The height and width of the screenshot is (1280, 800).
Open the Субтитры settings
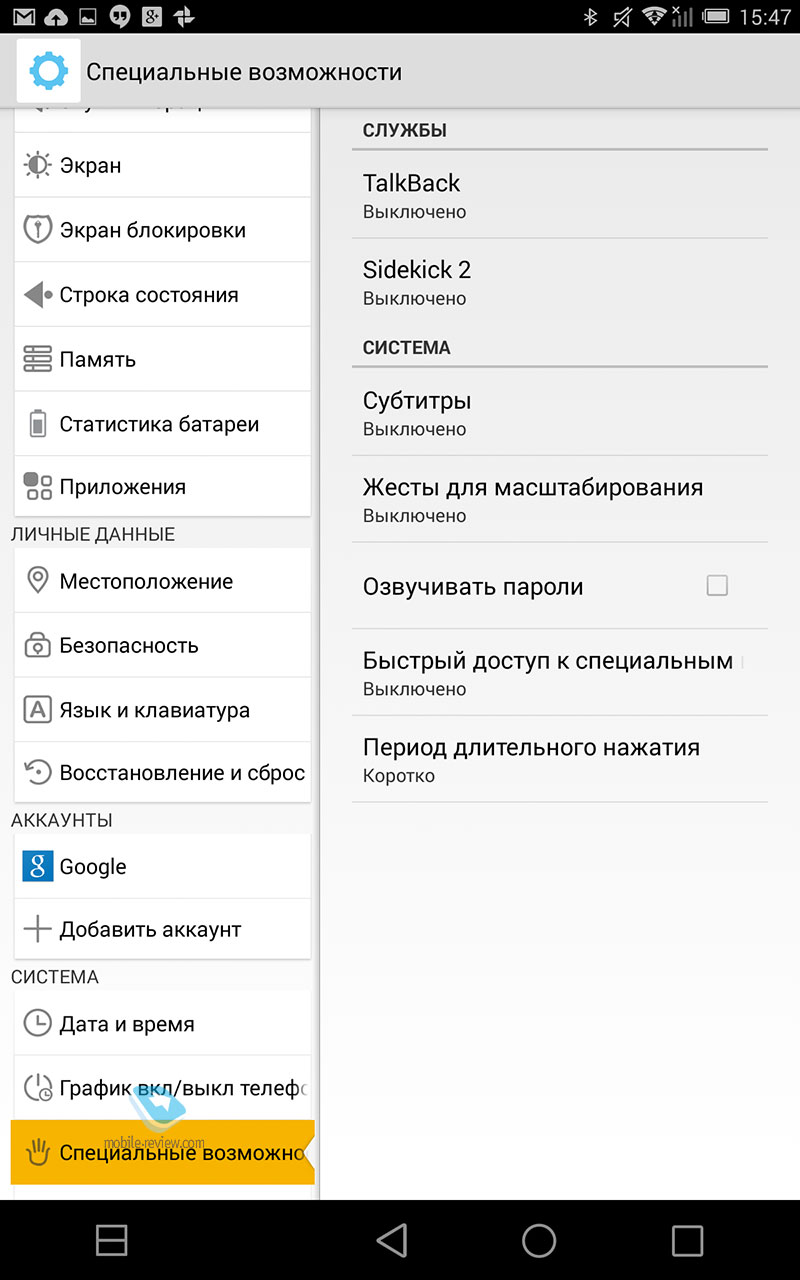coord(560,412)
